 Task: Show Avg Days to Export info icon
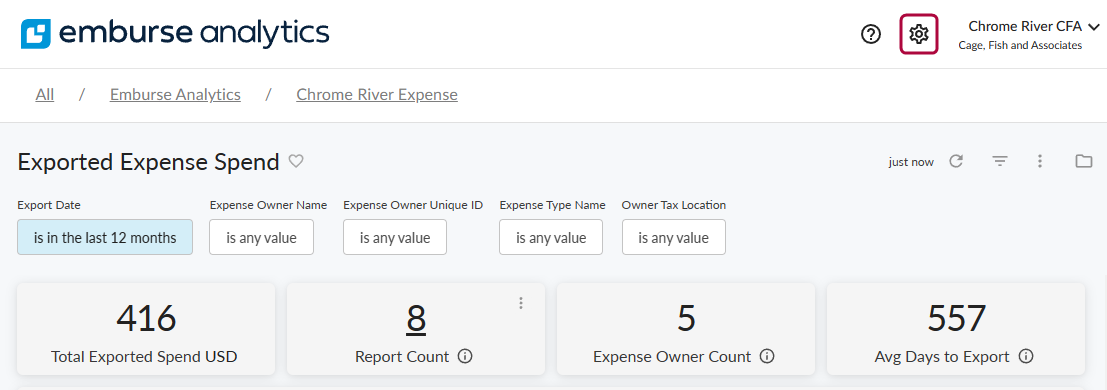coord(1026,357)
